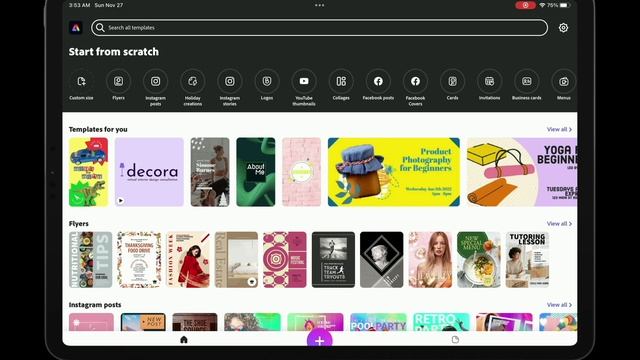Open the Collages category icon
Viewport: 640px width, 360px height.
(x=341, y=81)
